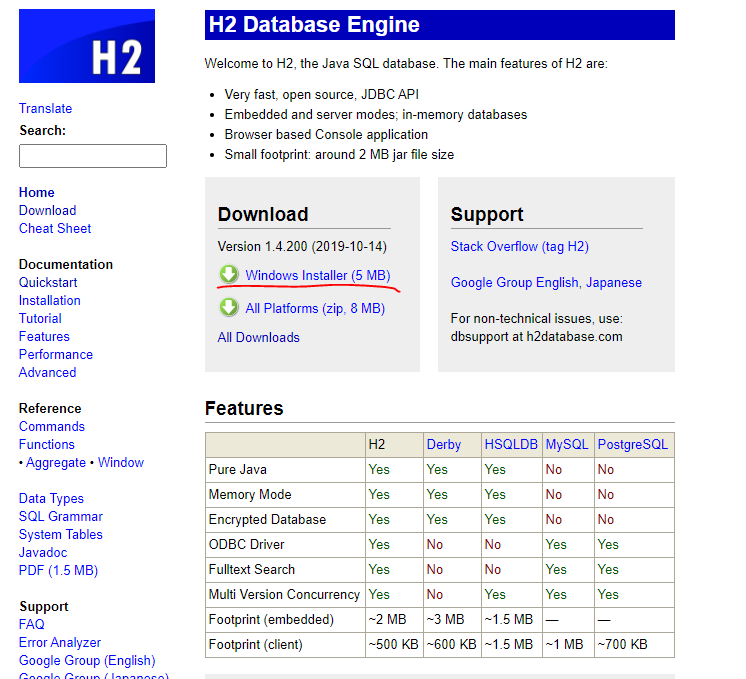
Task: Click the green download icon beside All Platforms
Action: pos(229,307)
